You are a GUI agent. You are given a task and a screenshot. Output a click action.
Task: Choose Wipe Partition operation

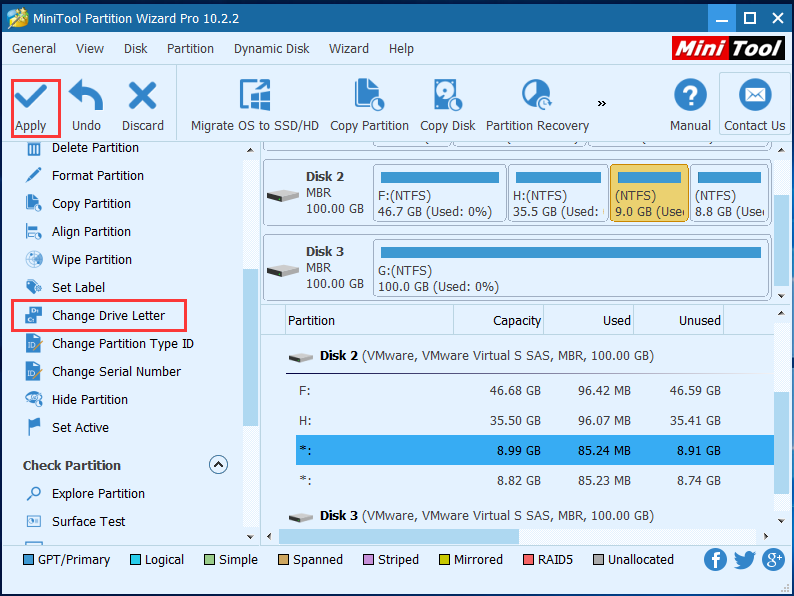[x=92, y=259]
